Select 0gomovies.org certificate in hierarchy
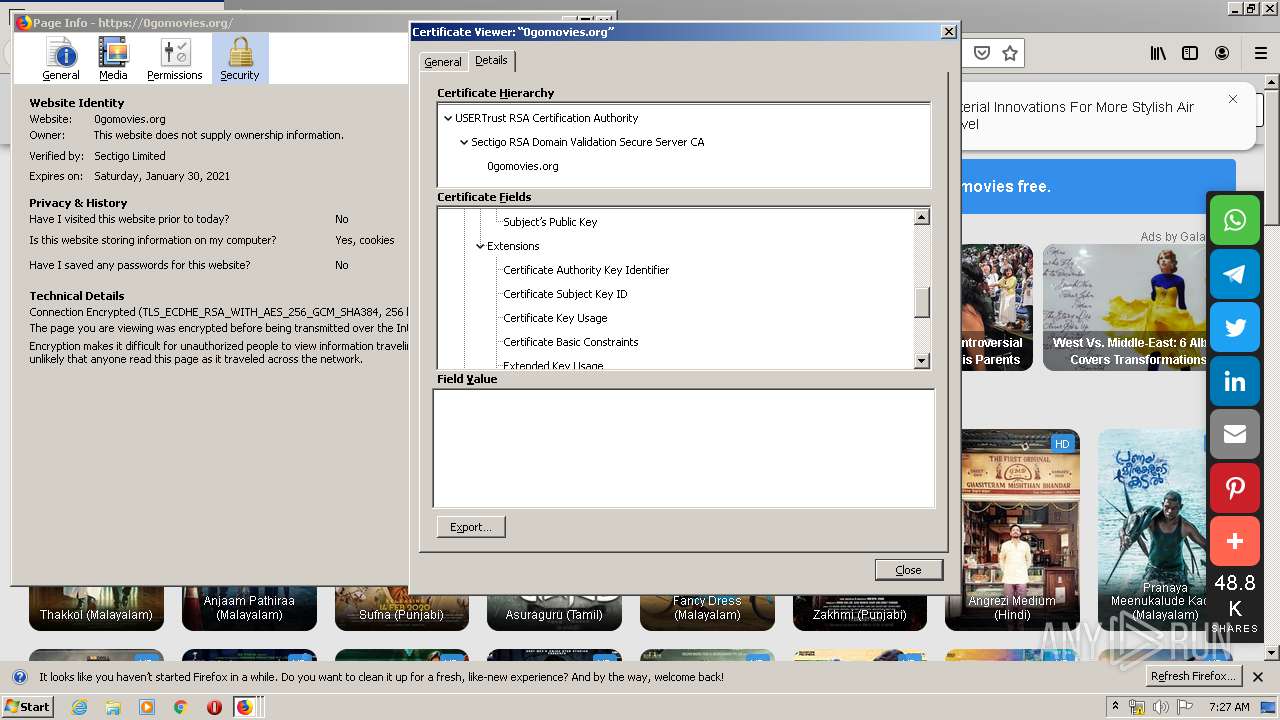This screenshot has height=720, width=1280. (523, 166)
